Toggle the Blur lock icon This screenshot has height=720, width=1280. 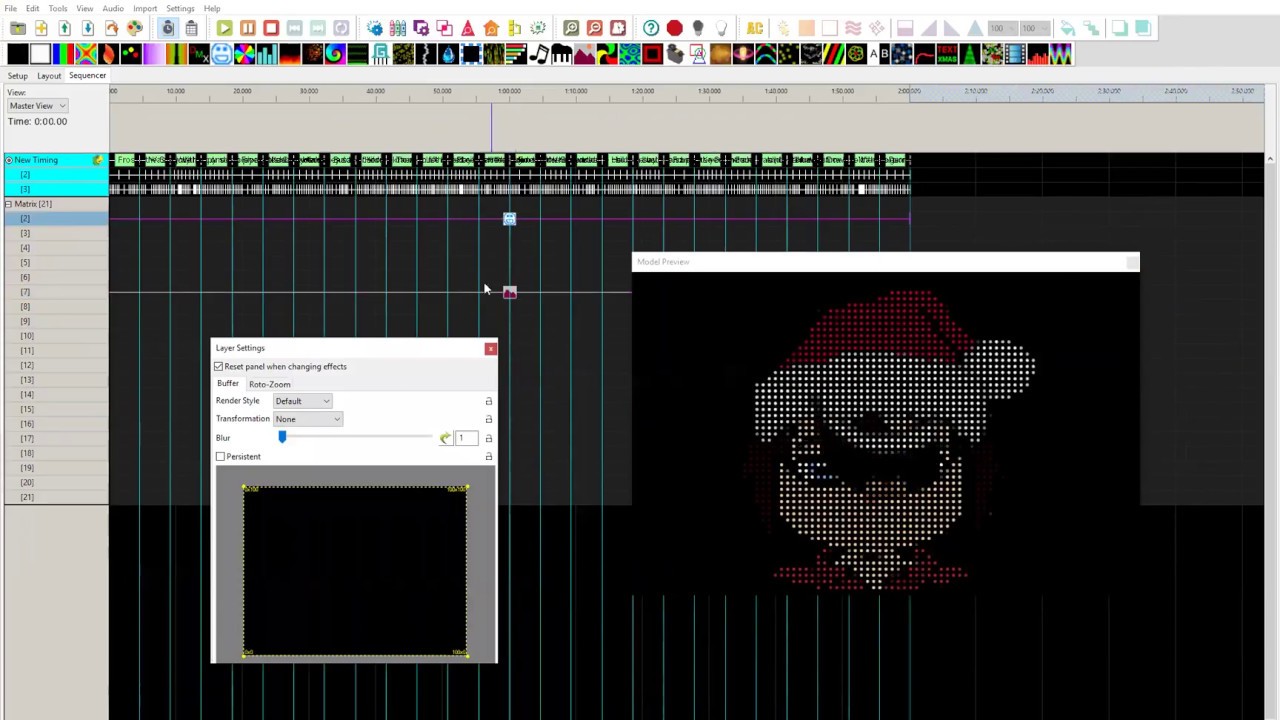(x=488, y=438)
